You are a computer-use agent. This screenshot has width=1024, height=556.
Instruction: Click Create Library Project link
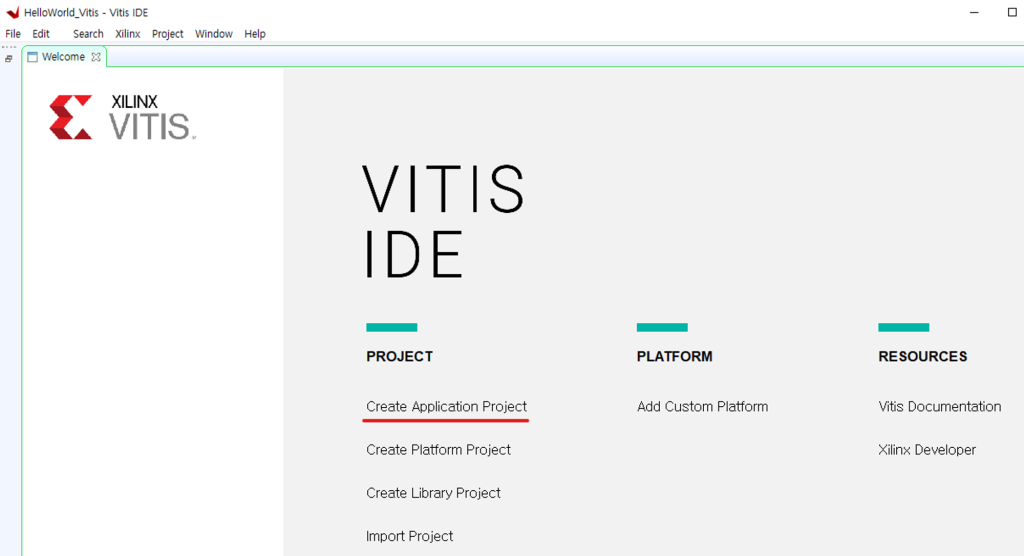(433, 493)
